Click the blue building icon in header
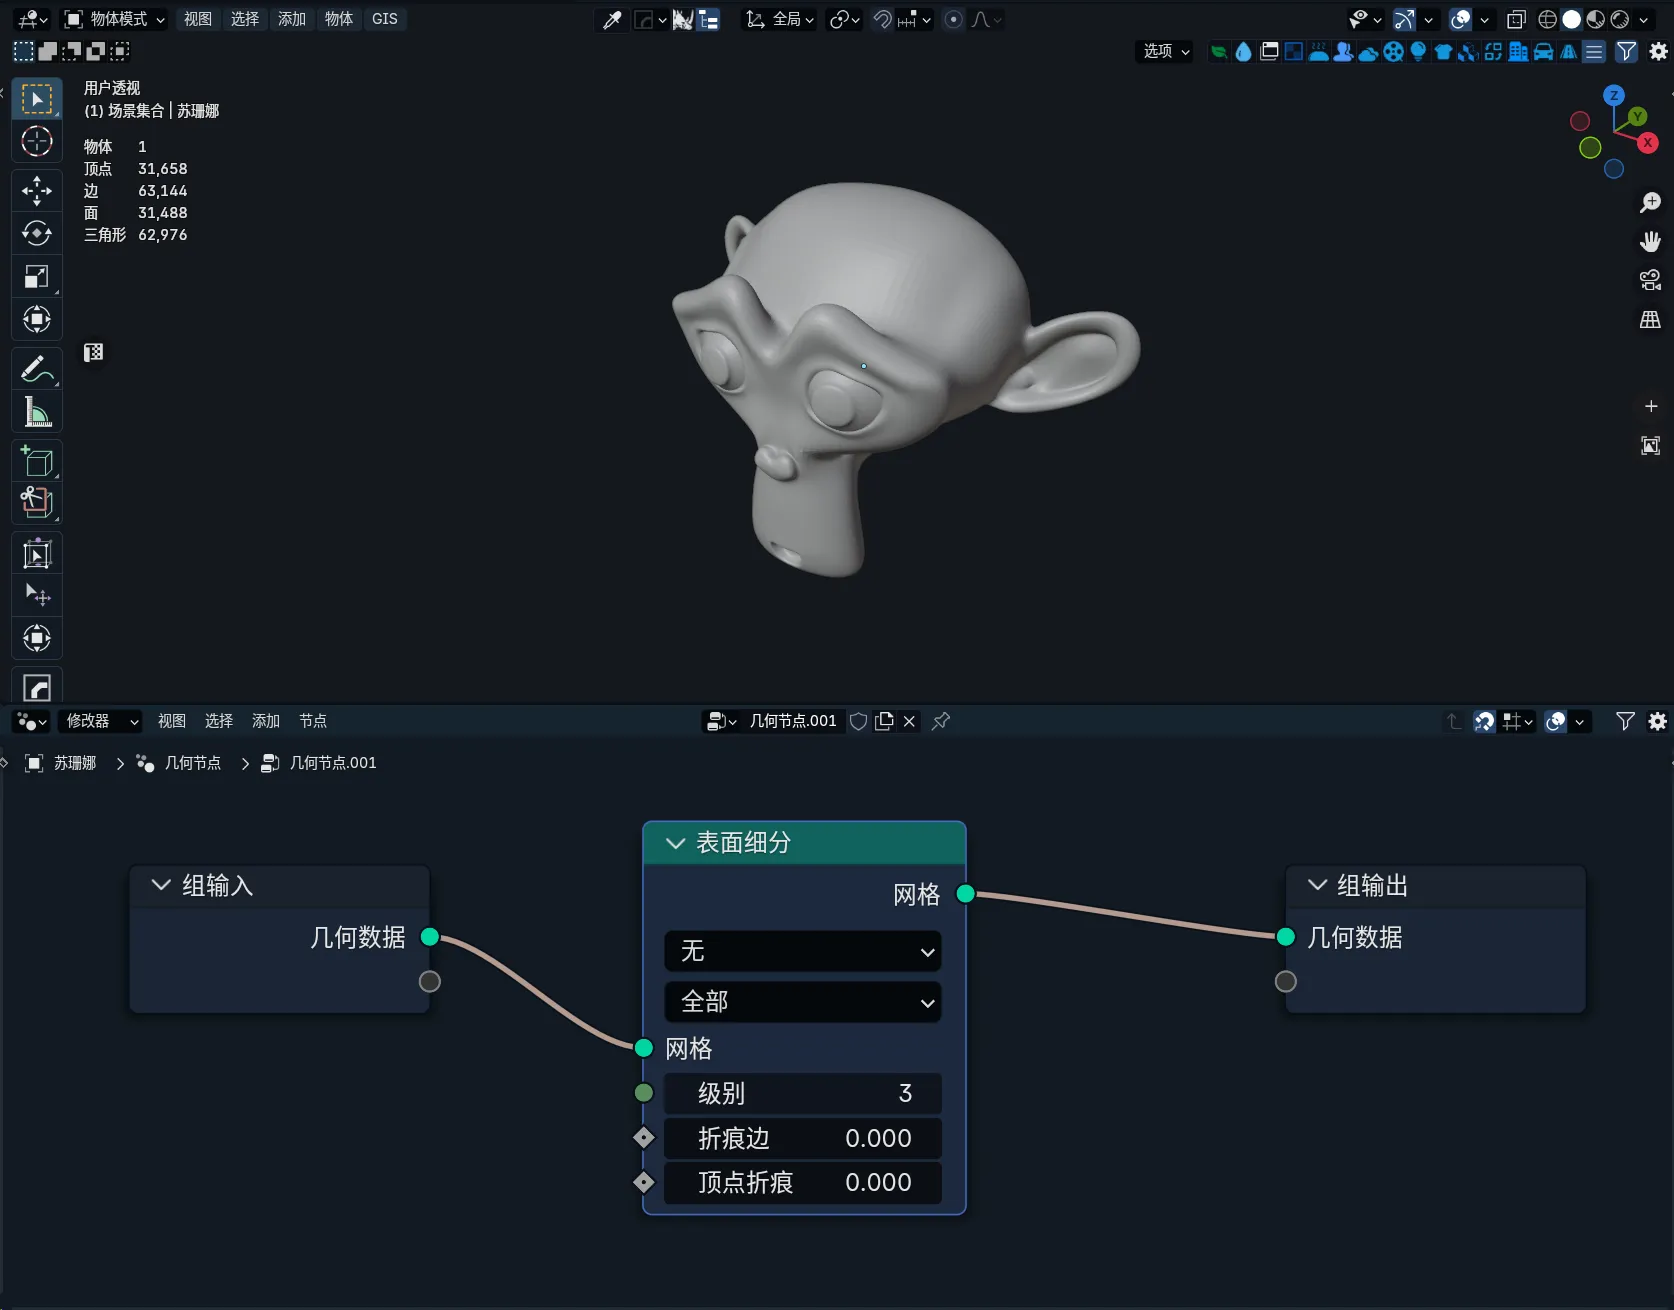 1518,51
